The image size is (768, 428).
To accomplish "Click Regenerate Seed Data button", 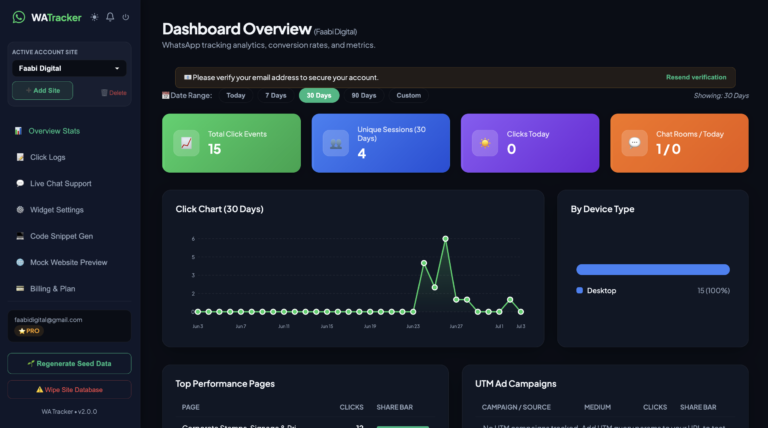I will pos(69,363).
